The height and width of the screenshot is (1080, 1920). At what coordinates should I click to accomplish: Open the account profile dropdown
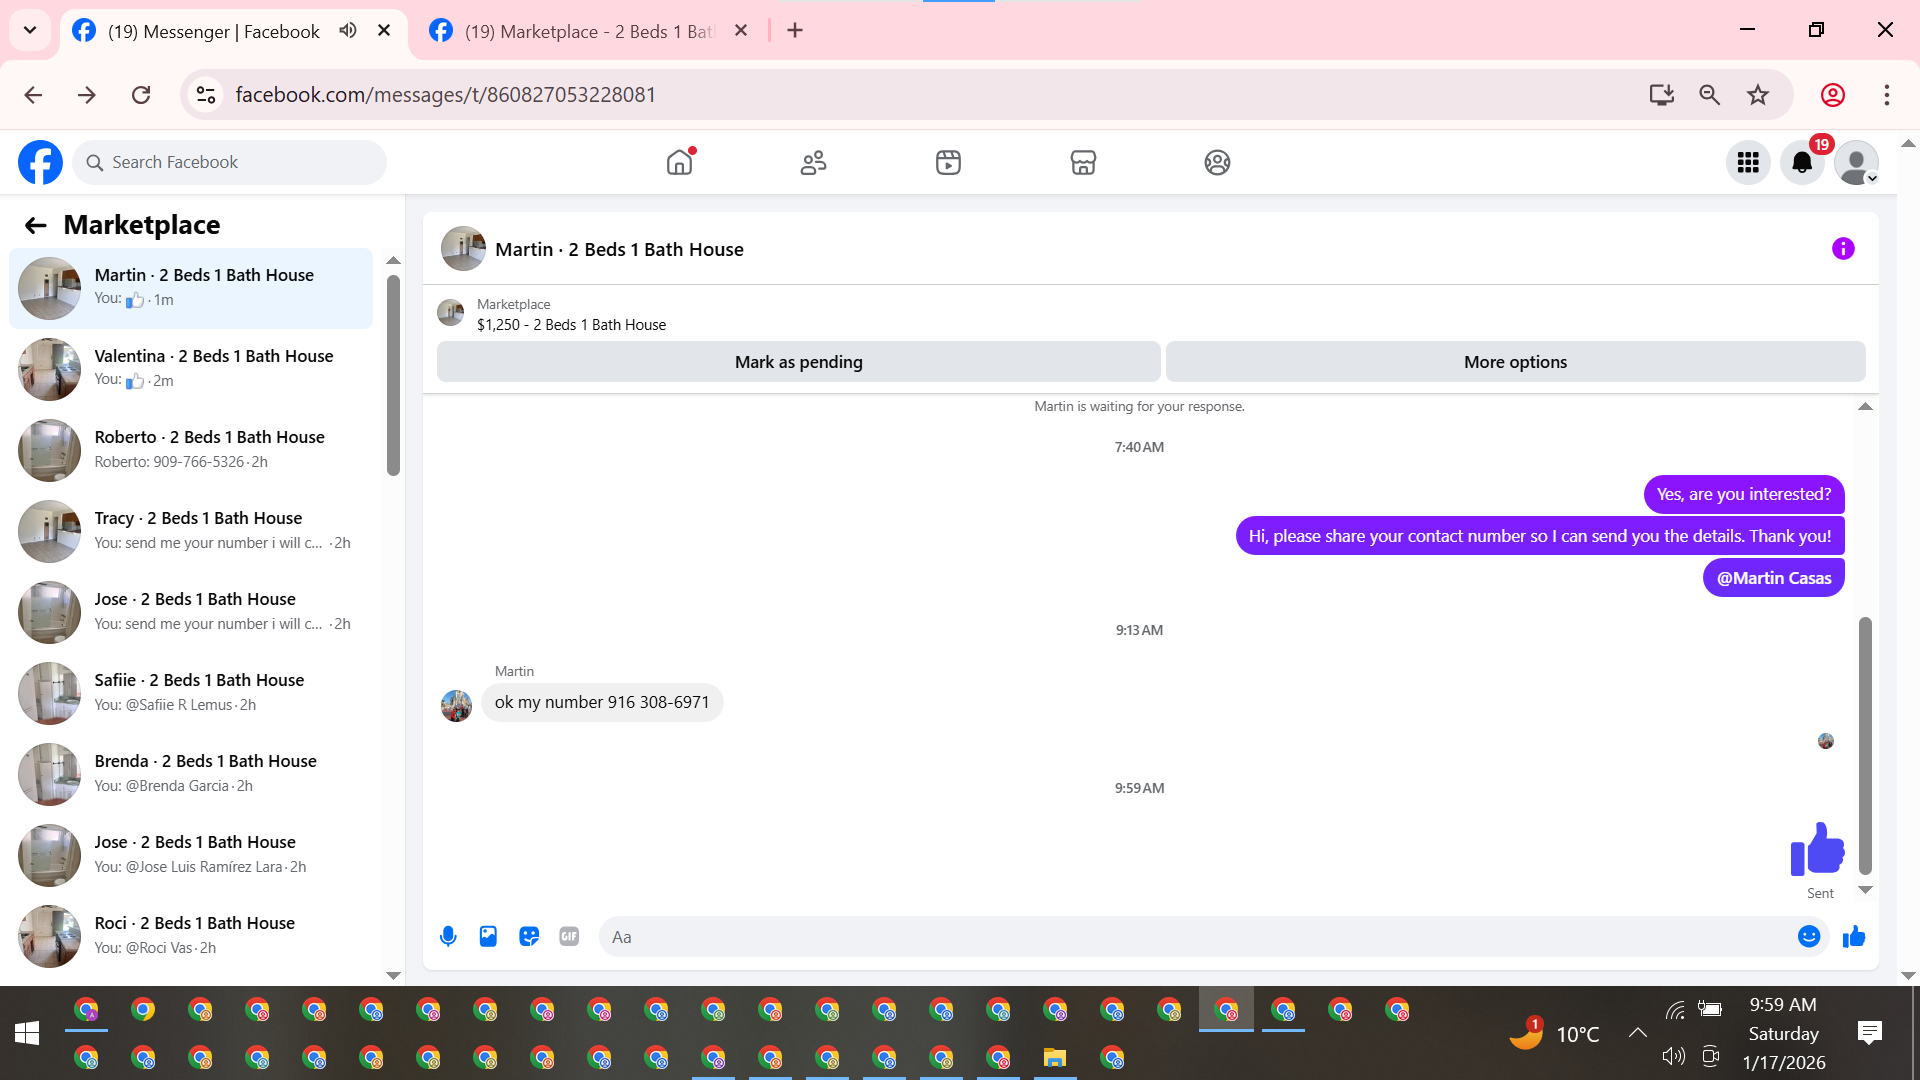pos(1857,163)
